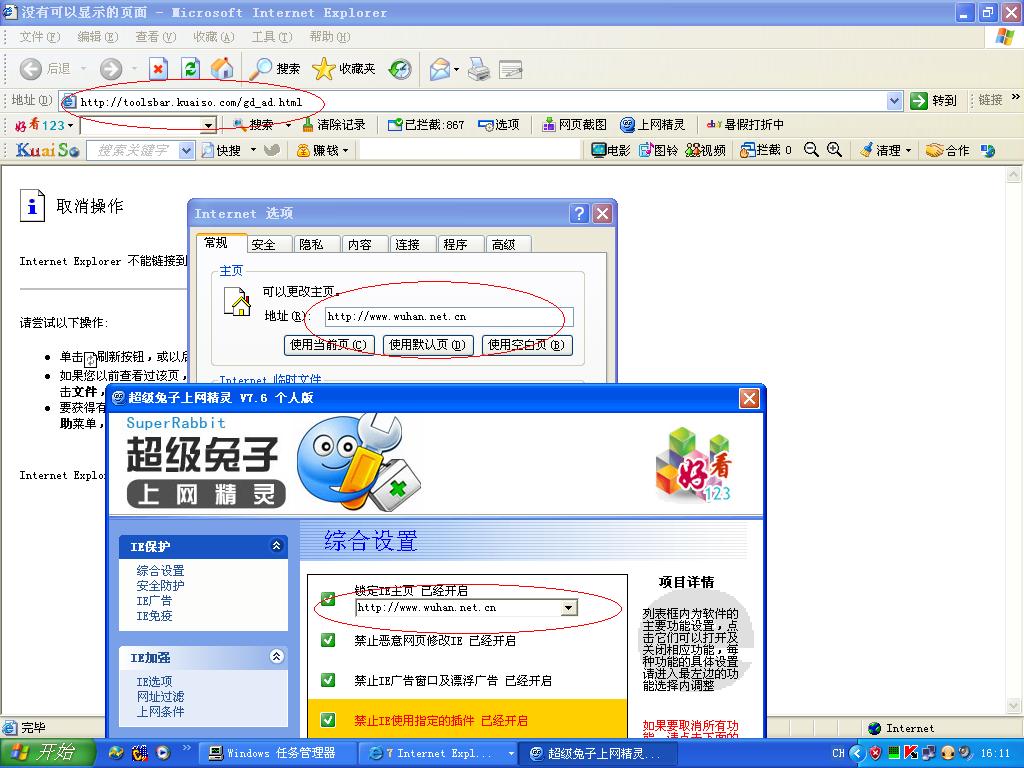This screenshot has height=768, width=1024.
Task: Click the homepage 地址 input field
Action: click(449, 317)
